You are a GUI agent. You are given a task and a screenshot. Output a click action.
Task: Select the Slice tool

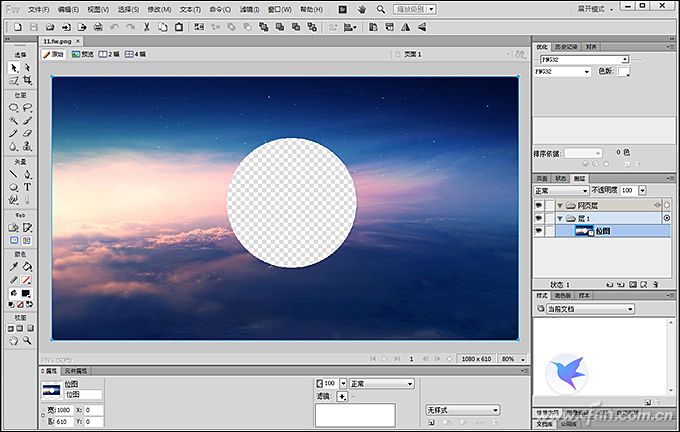(27, 227)
